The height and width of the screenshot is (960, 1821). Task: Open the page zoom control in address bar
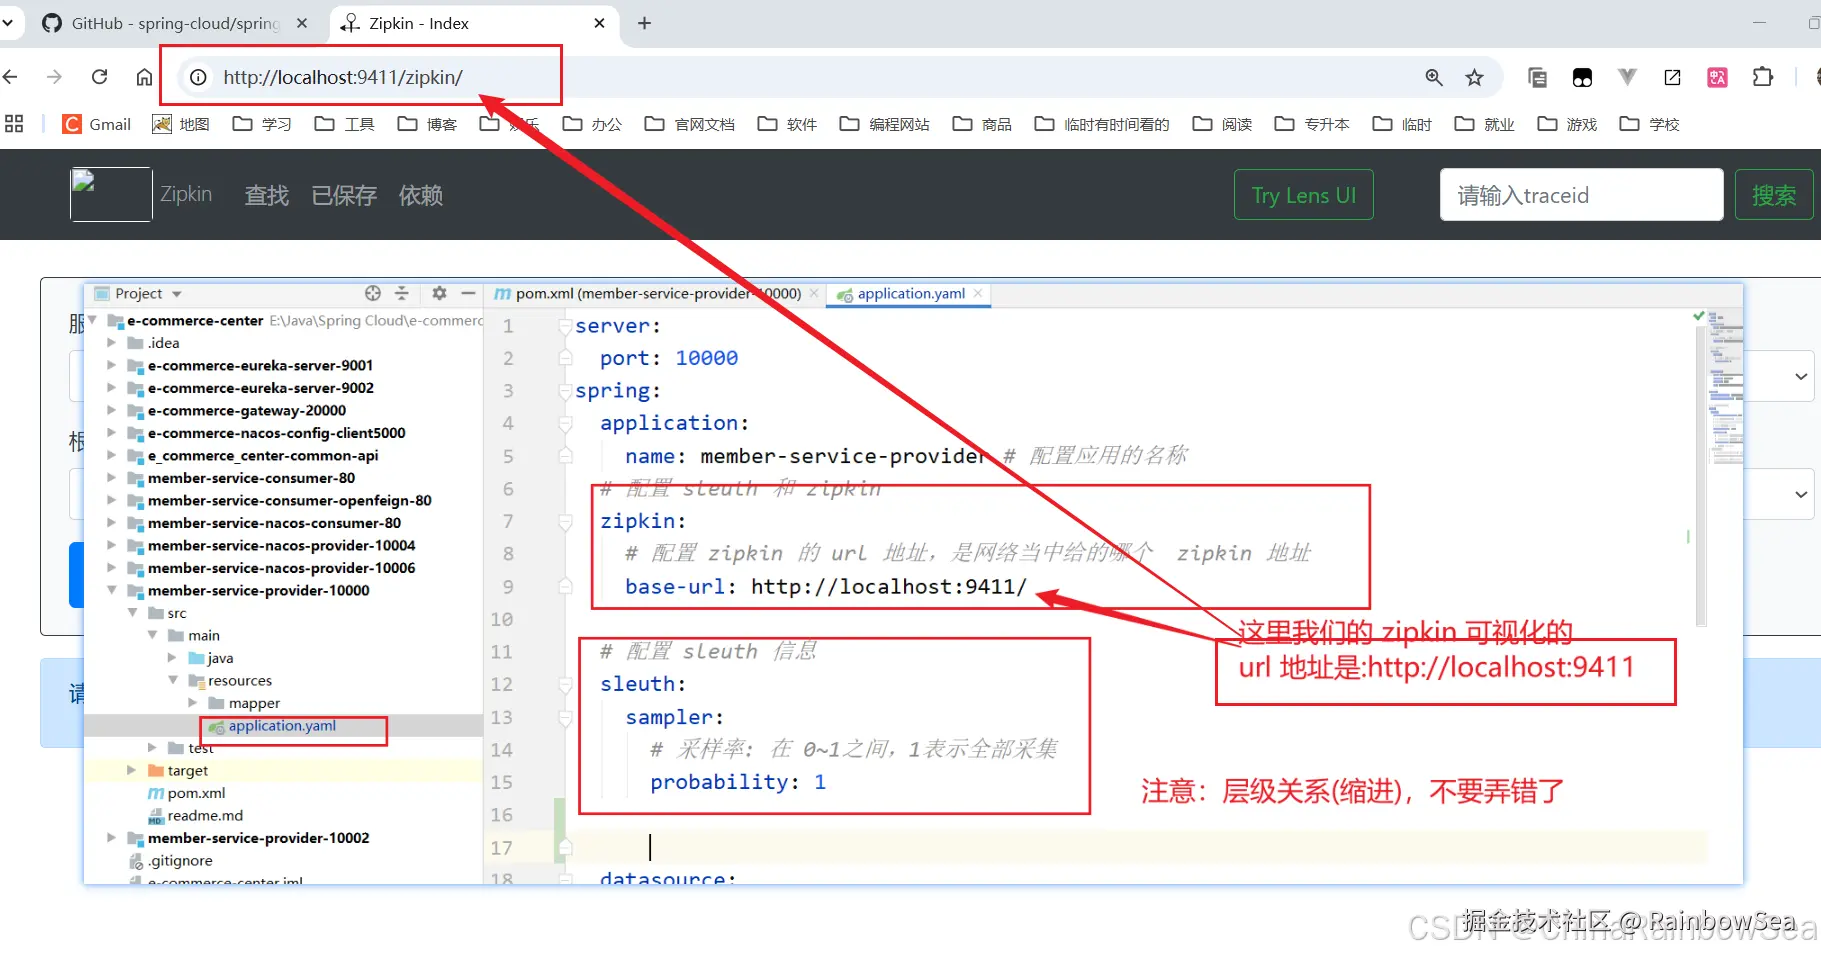tap(1434, 77)
